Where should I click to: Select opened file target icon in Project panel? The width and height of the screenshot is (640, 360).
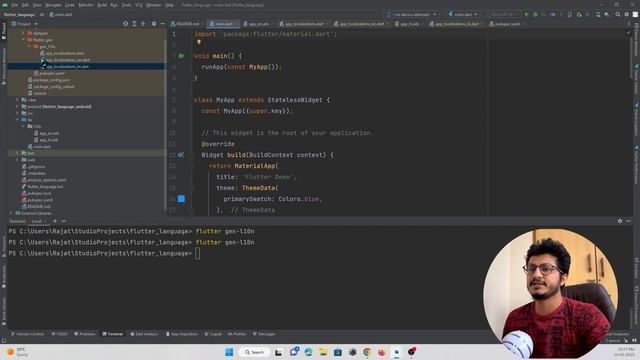[125, 24]
